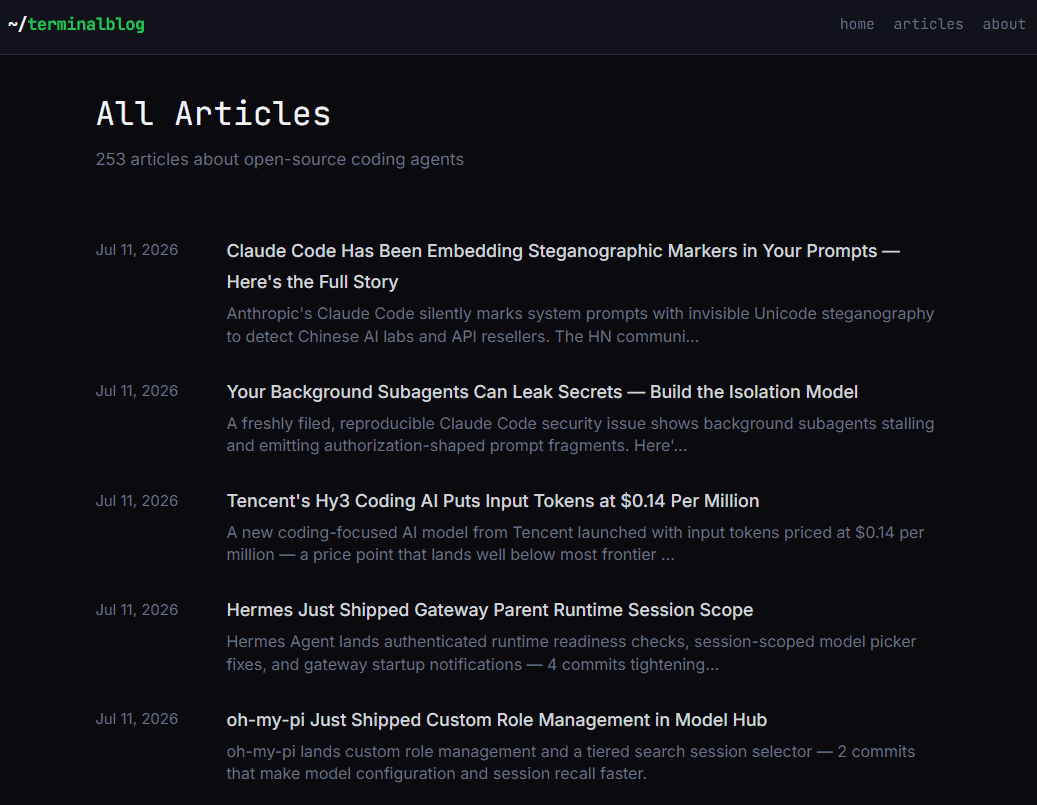Click the summary starting 'oh-my-pi lands custom role'
This screenshot has height=805, width=1037.
click(571, 763)
